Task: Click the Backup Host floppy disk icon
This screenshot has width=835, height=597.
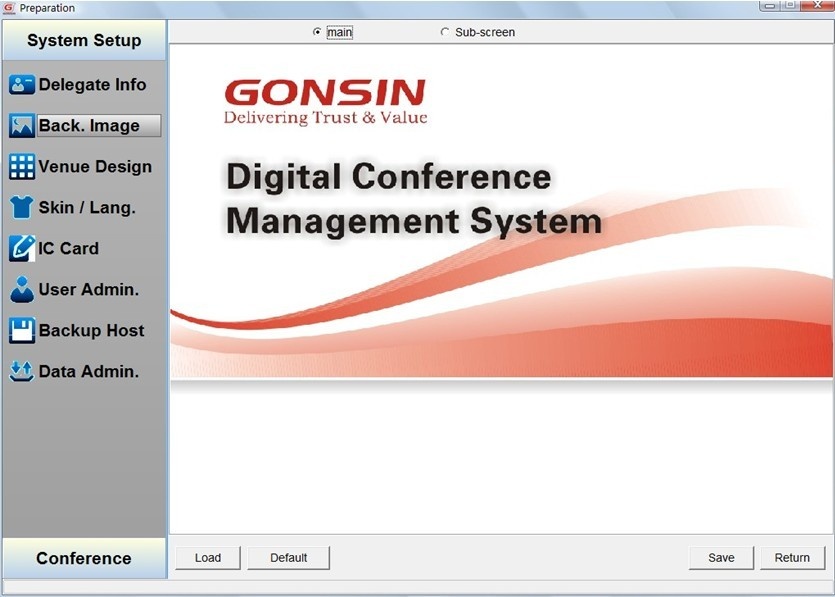Action: [x=22, y=330]
